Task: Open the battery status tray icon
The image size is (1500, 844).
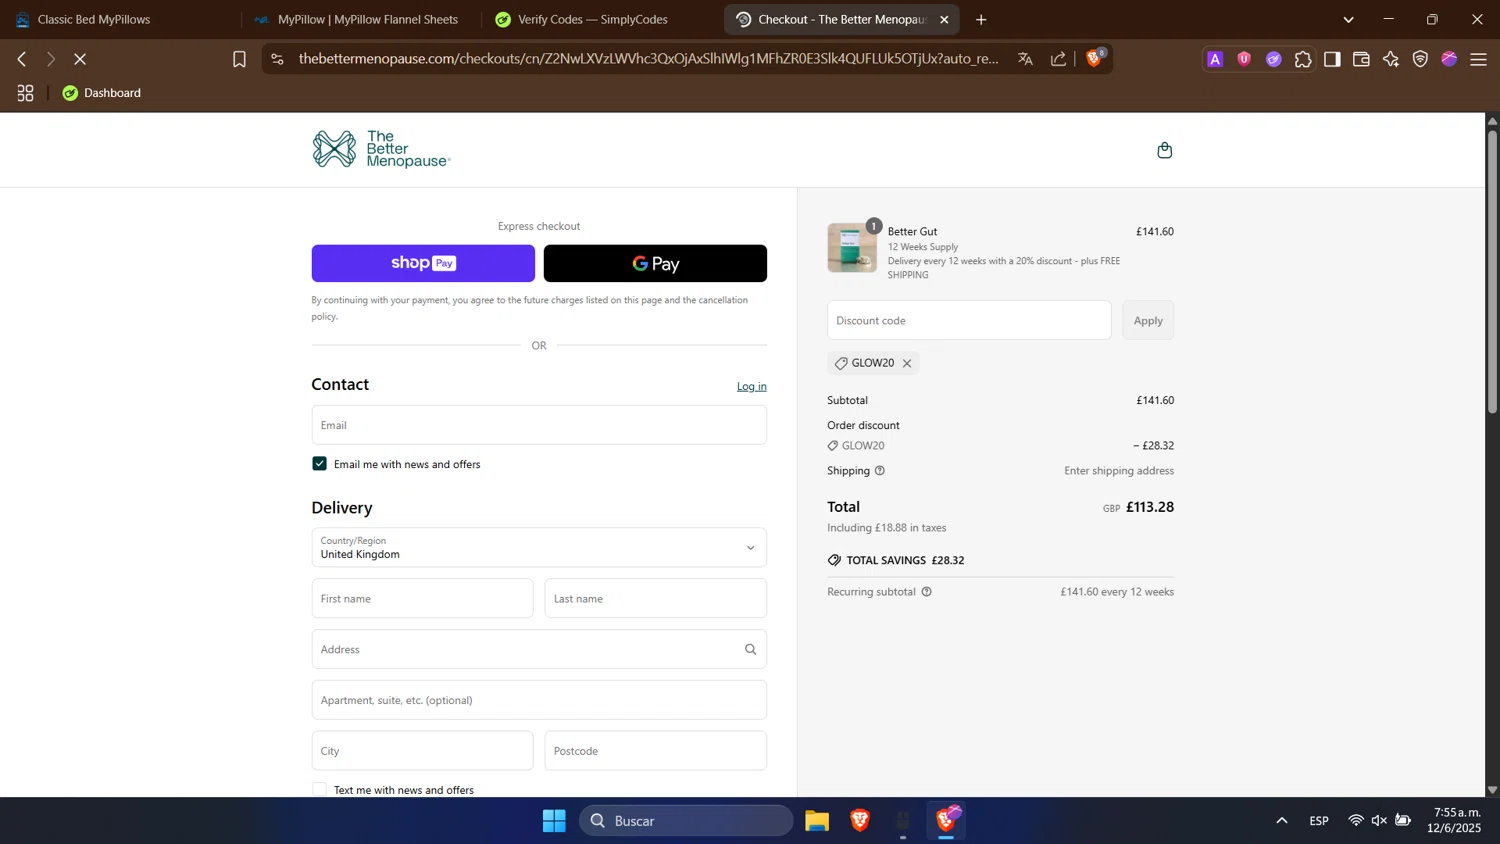Action: pos(1403,821)
